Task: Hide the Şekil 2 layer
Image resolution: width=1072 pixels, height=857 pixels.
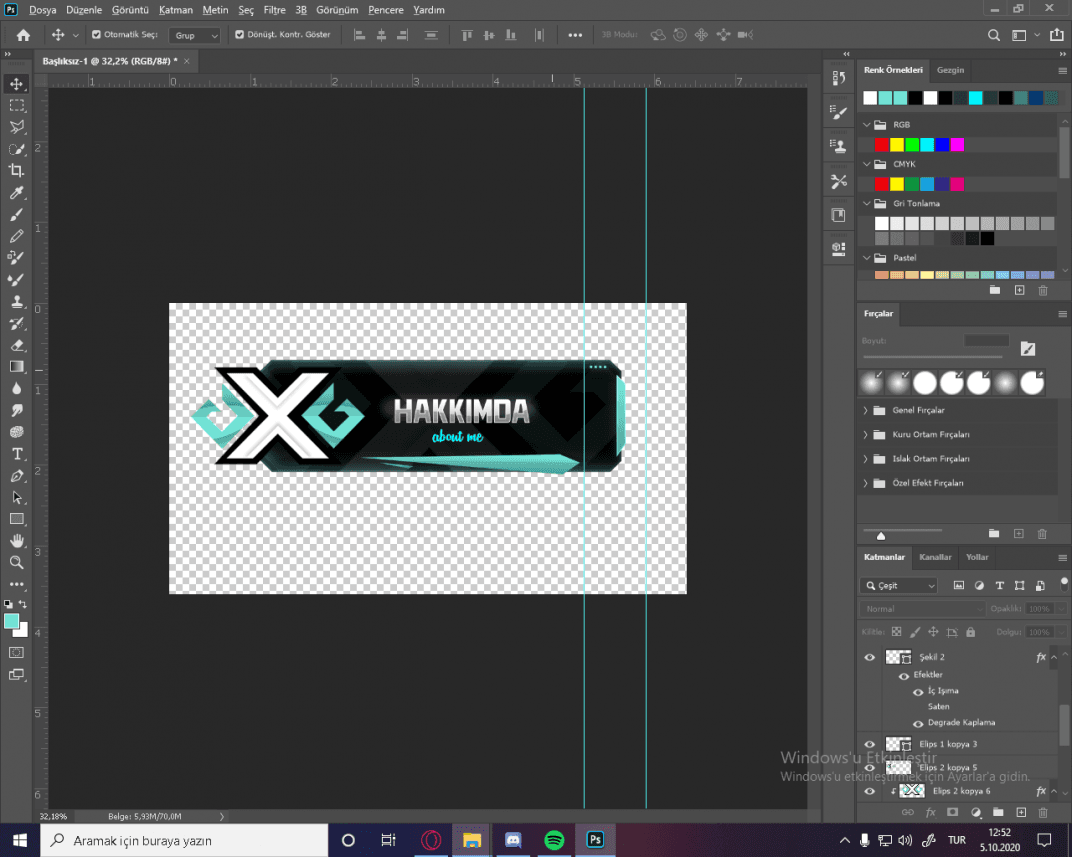Action: point(870,657)
